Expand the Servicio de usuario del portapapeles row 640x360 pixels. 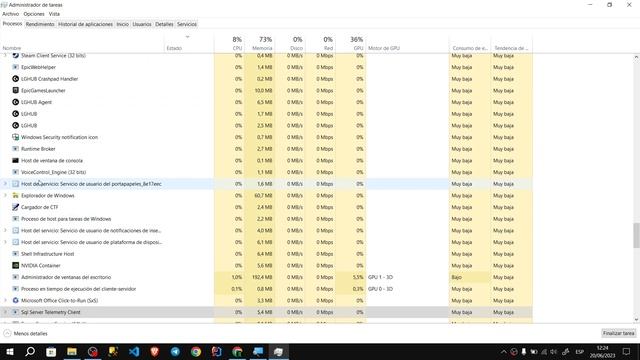pos(5,184)
